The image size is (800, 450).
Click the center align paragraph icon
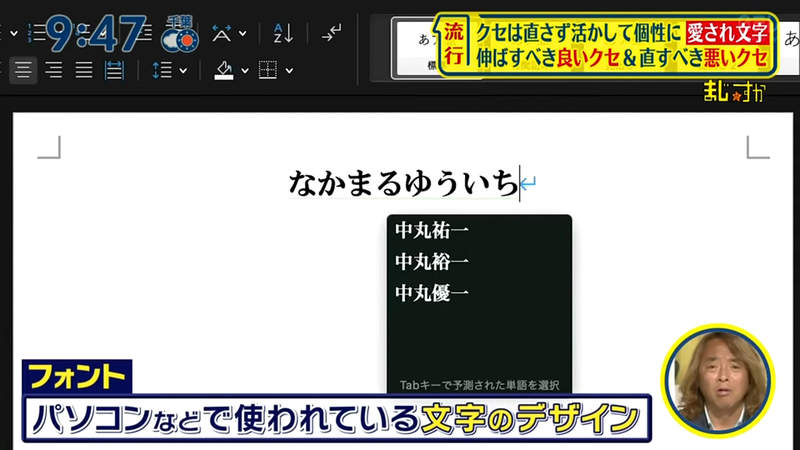22,70
